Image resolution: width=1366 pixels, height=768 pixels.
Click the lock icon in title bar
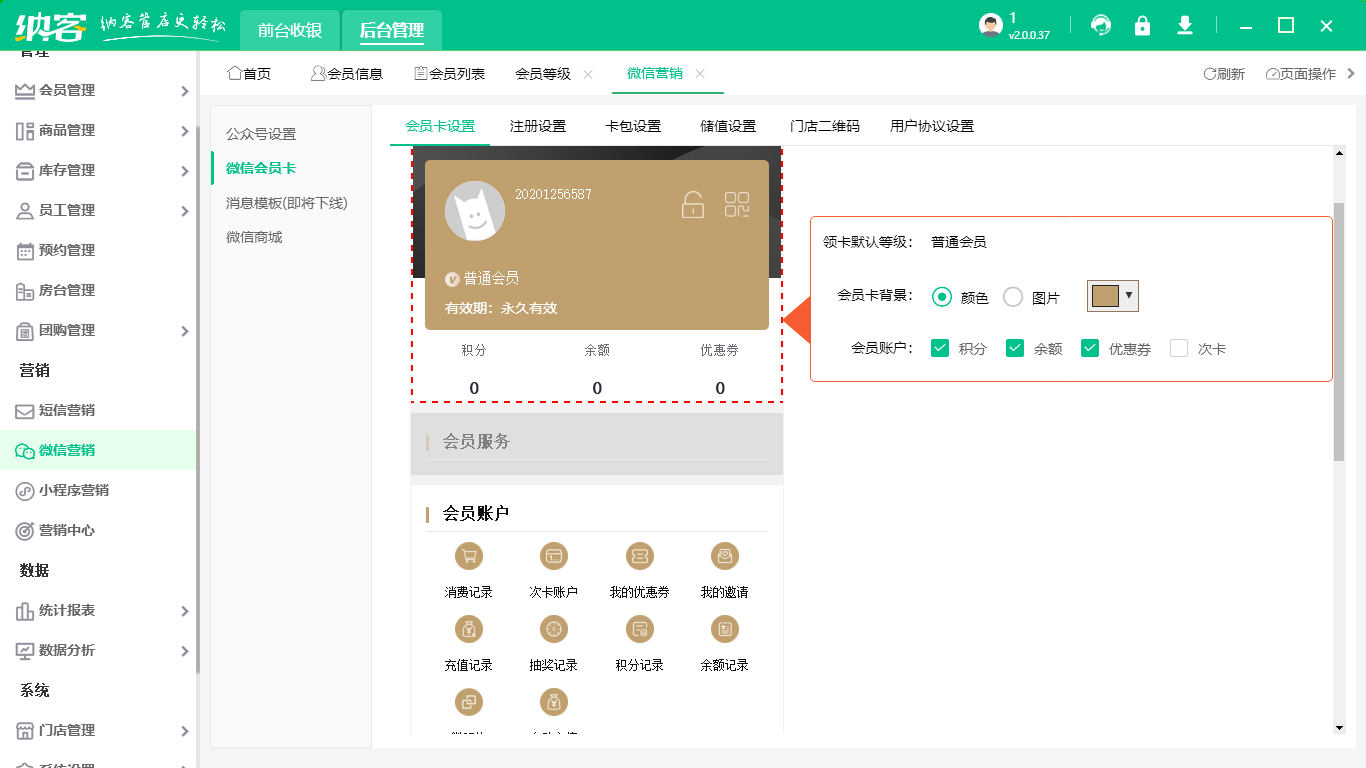[x=1143, y=24]
